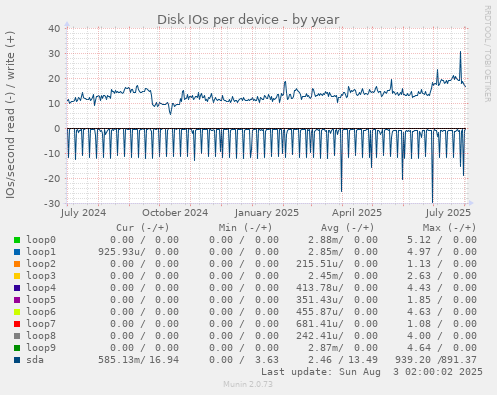
Task: Click loop8 max value 4.00
Action: point(419,336)
